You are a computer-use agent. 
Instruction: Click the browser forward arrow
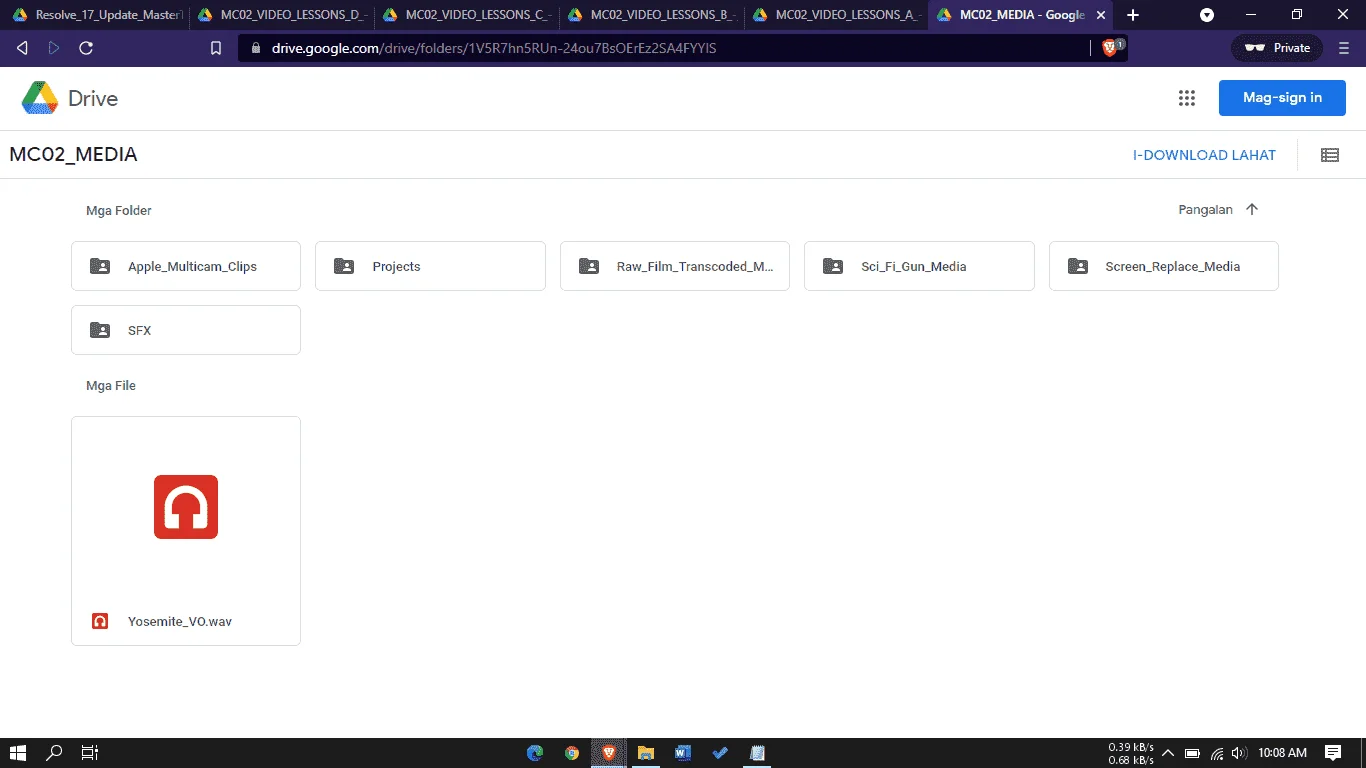[x=54, y=48]
